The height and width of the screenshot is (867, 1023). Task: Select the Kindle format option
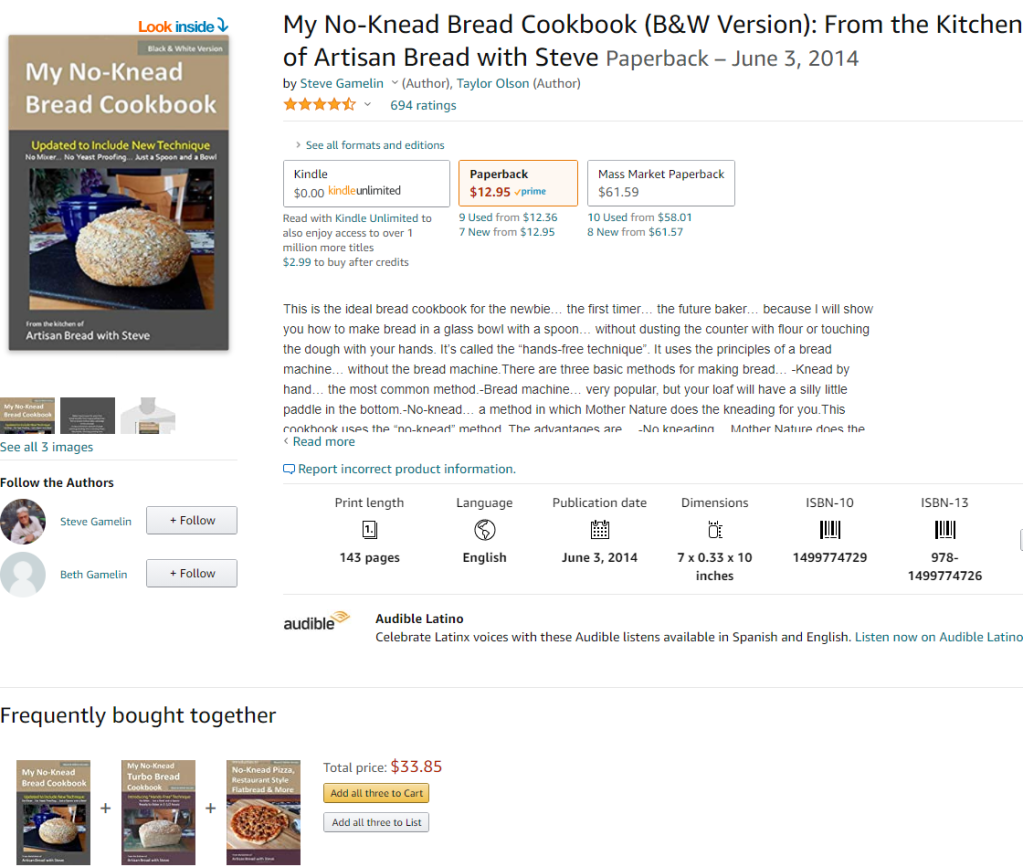tap(366, 183)
